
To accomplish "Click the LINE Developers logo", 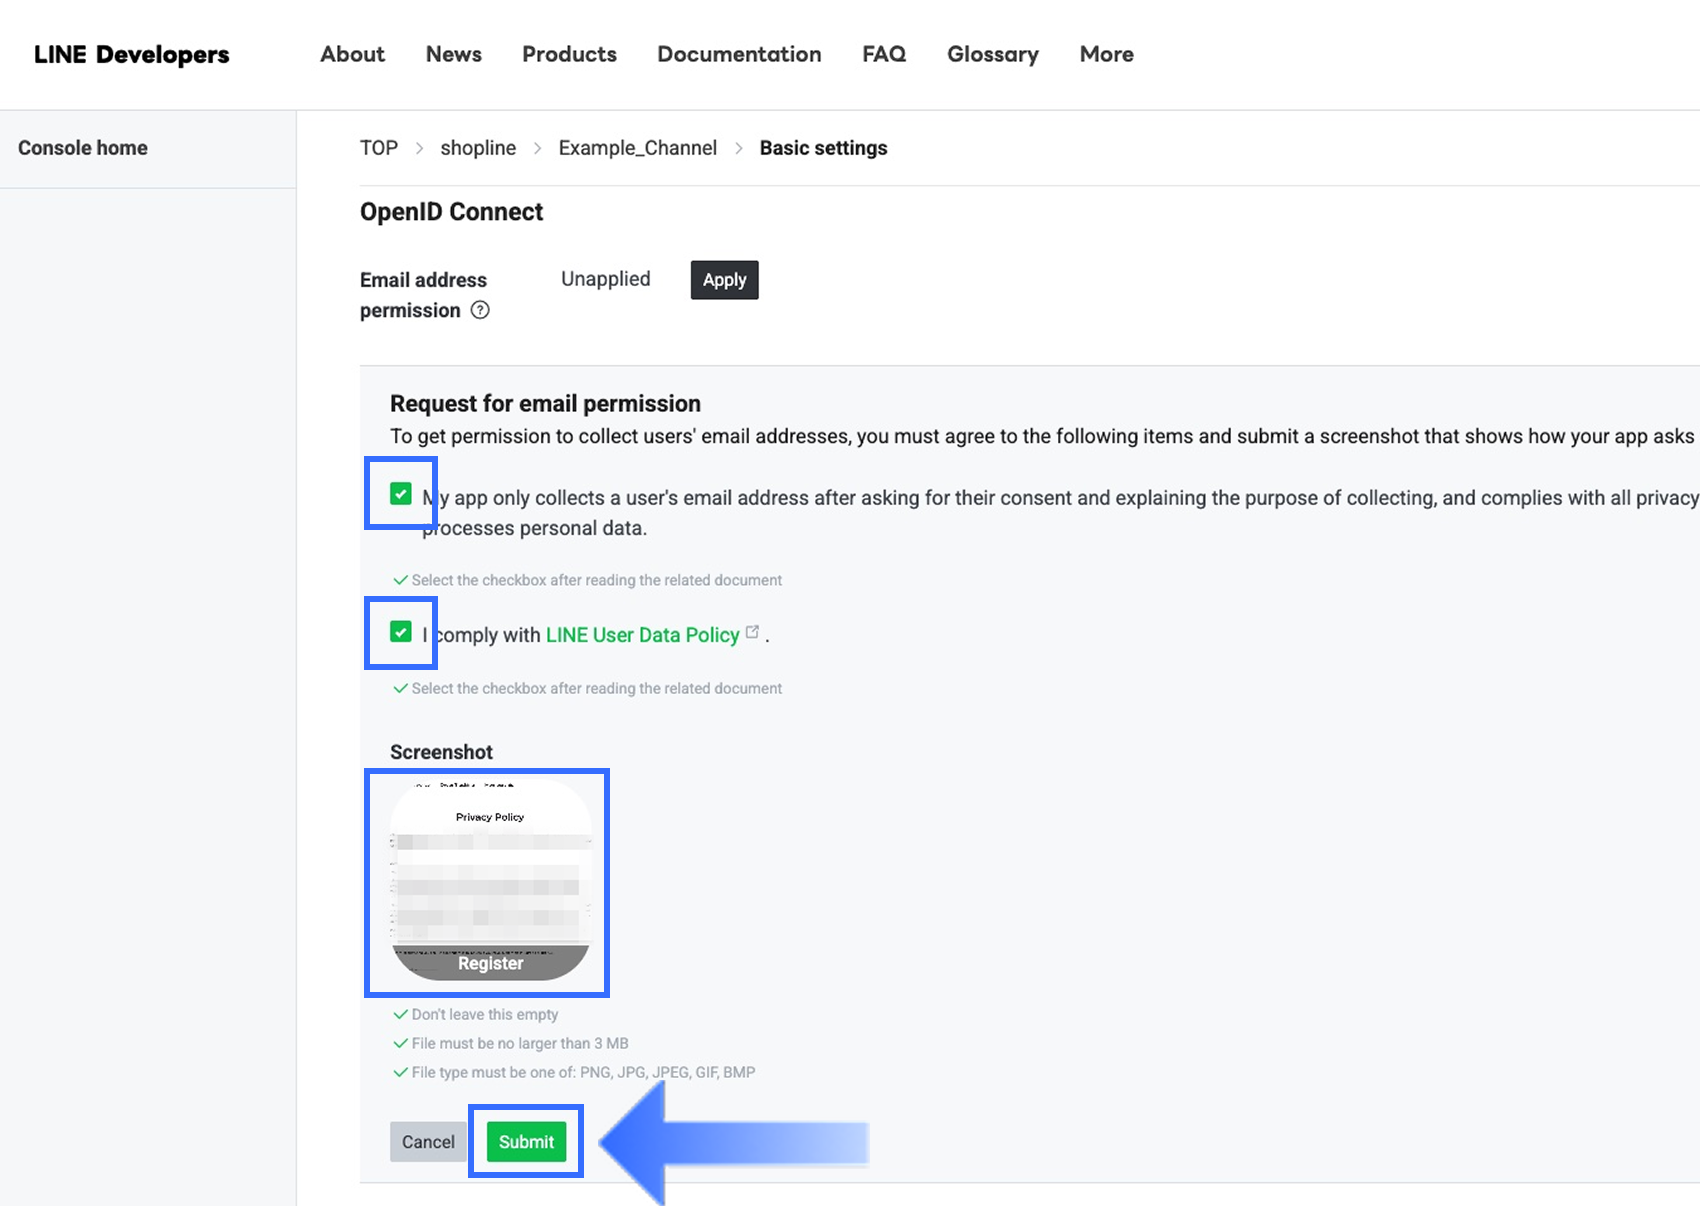I will [132, 55].
